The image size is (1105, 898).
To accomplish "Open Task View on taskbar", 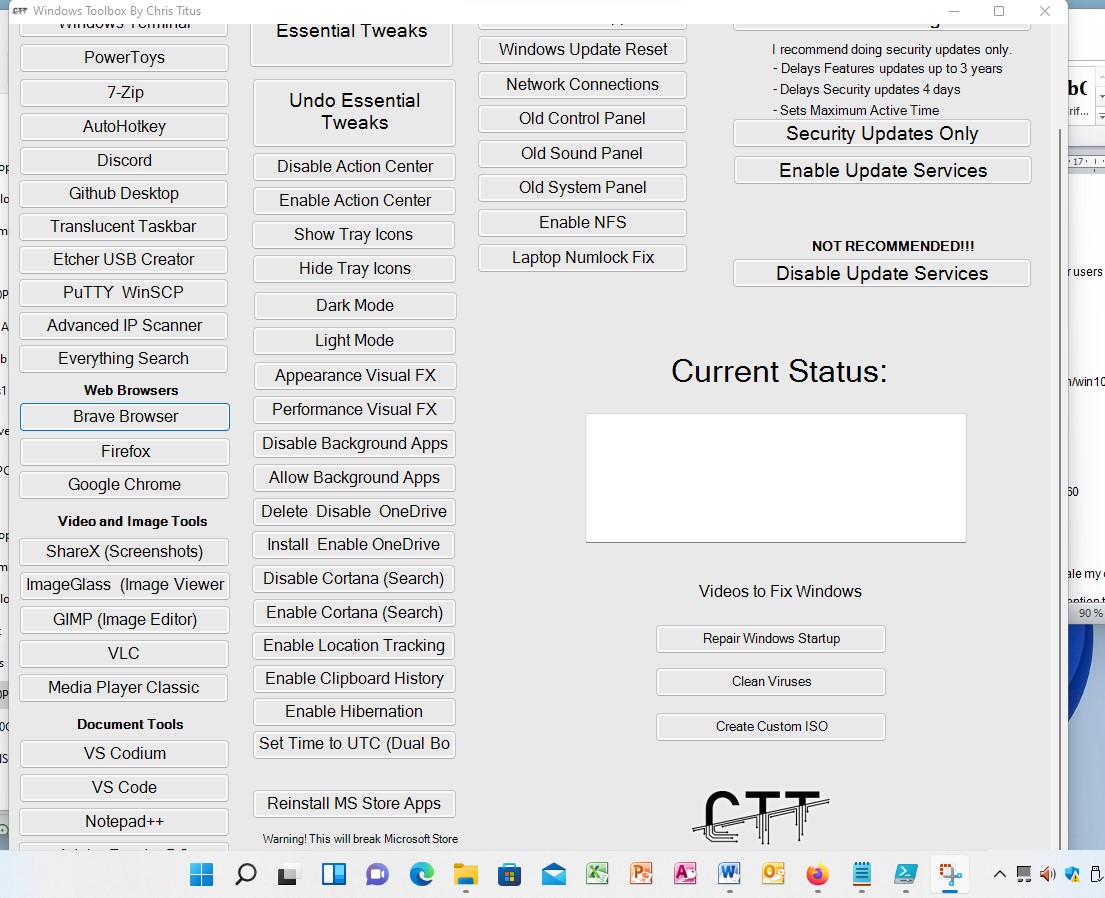I will click(289, 875).
